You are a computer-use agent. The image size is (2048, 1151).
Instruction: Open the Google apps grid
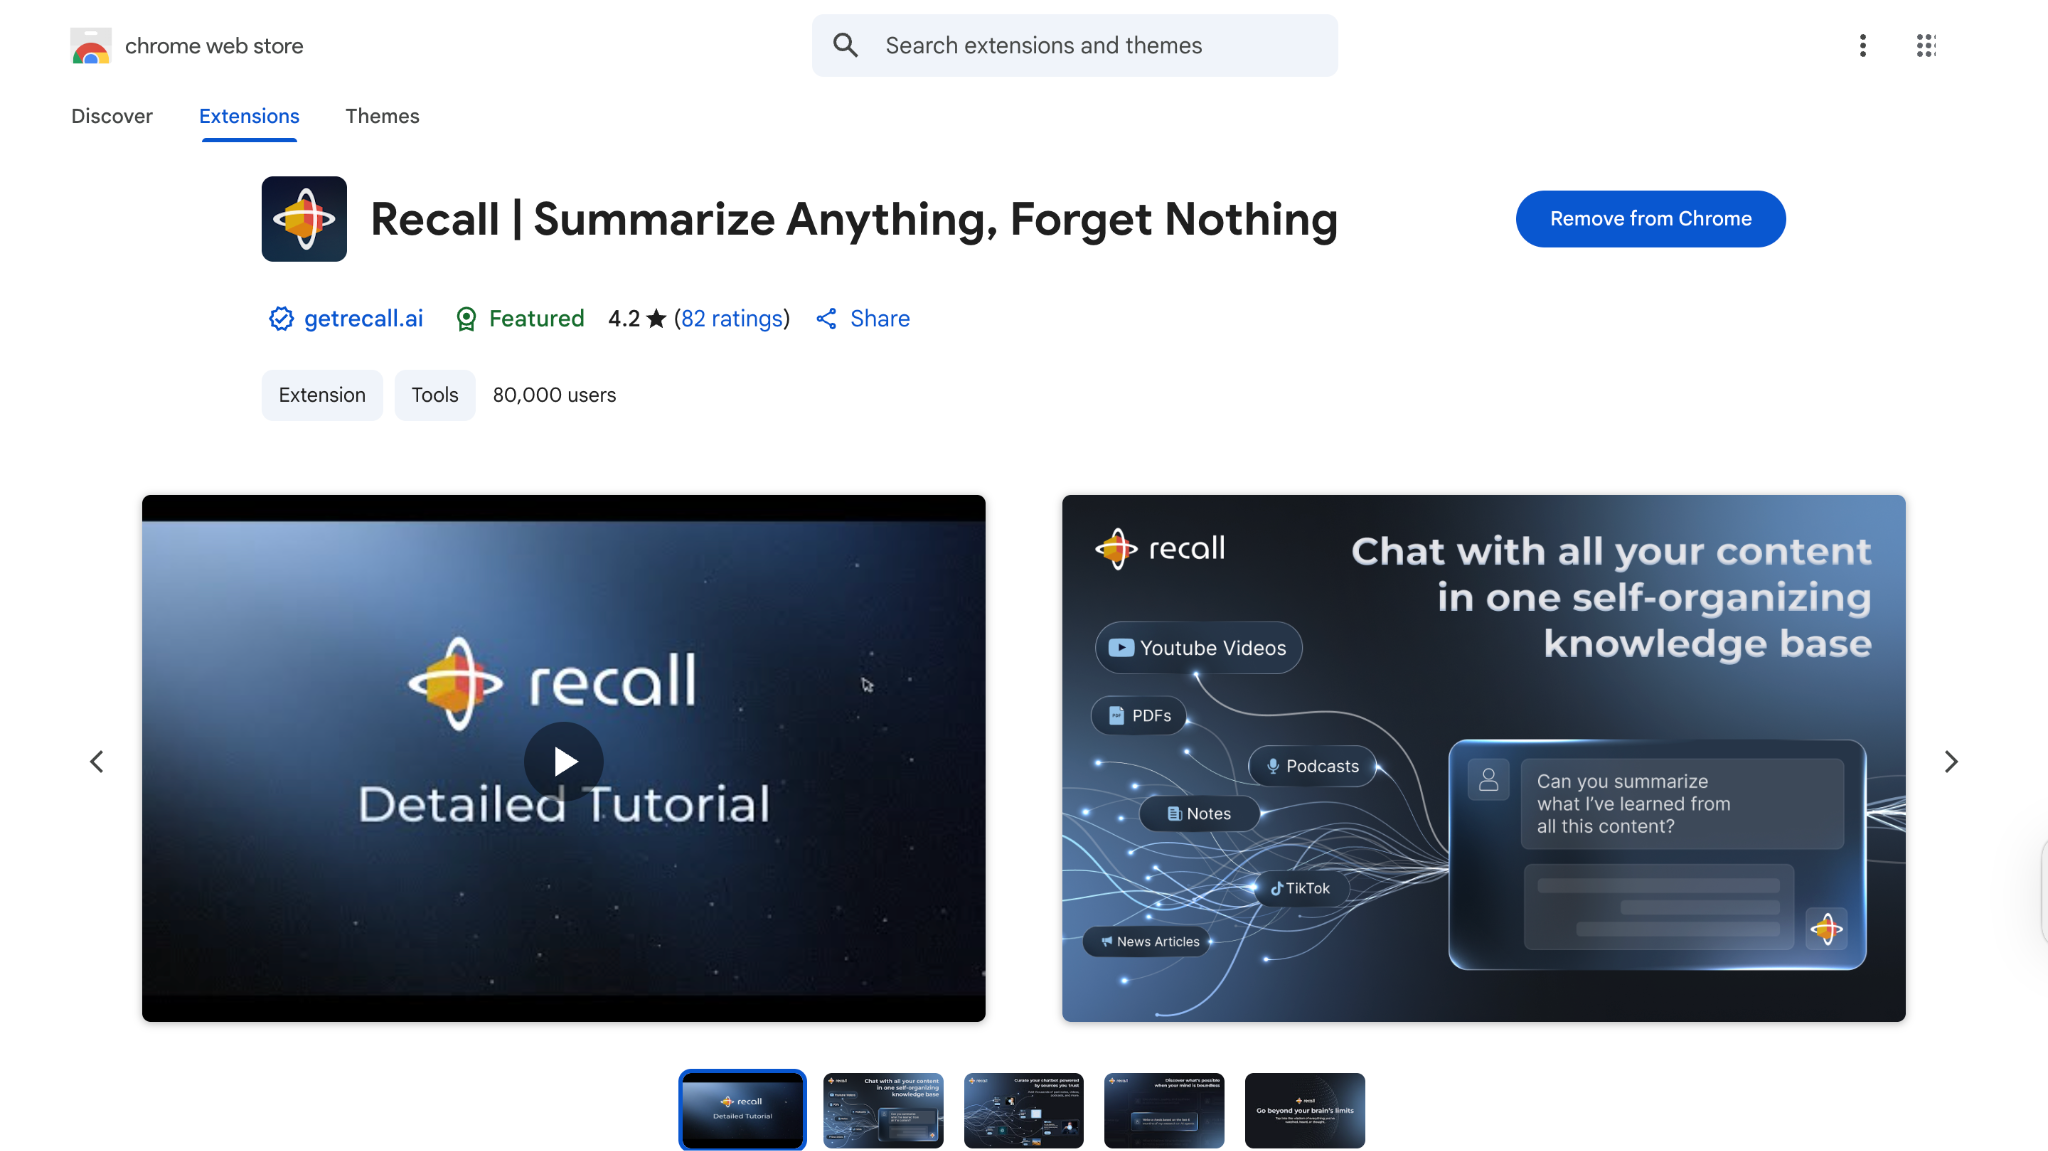click(1926, 46)
